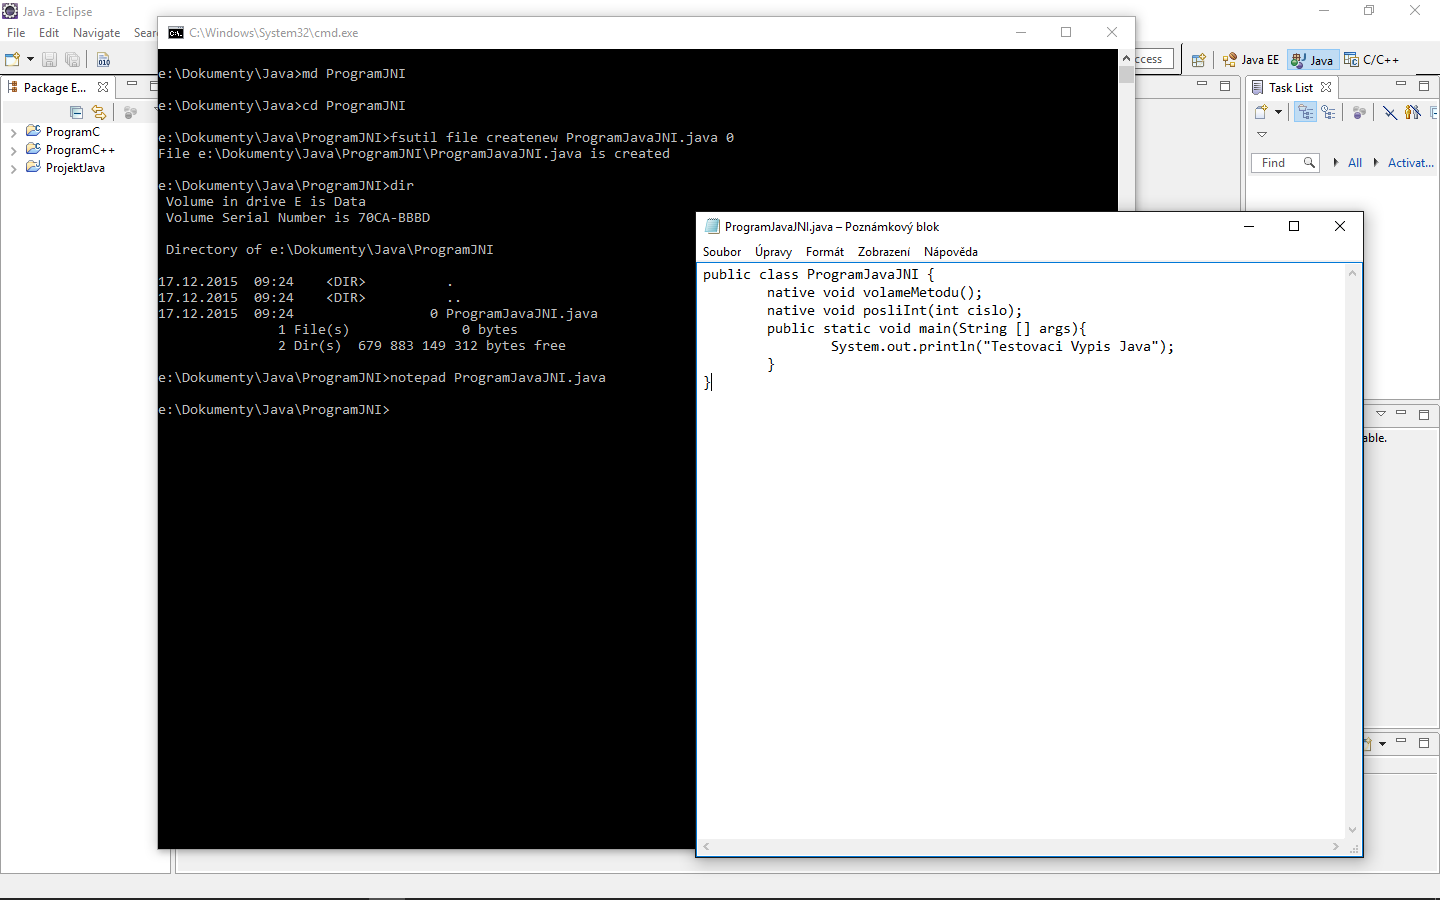Click the Activate filter link in Task List
1441x900 pixels.
click(x=1409, y=162)
